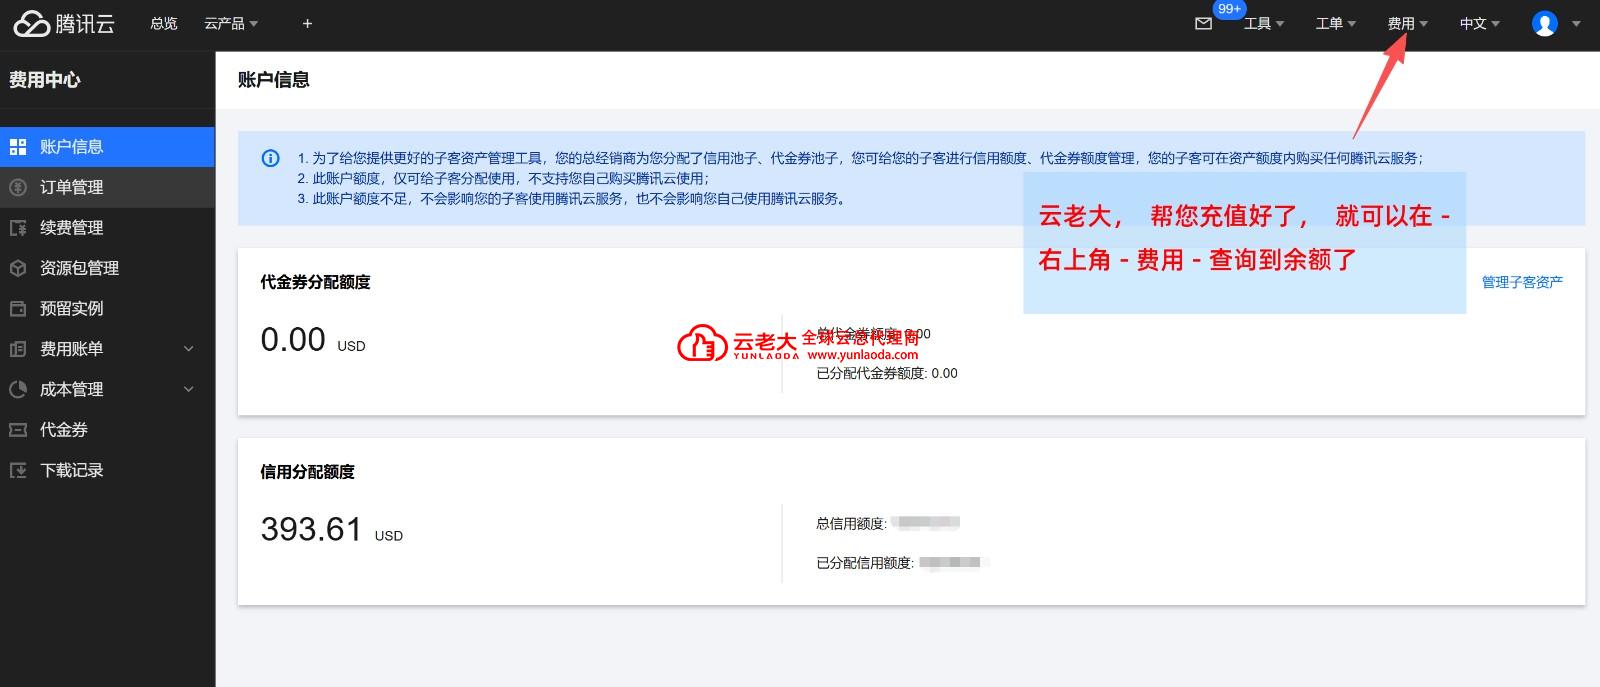Click the Tencent Cloud logo
This screenshot has width=1600, height=687.
pos(63,23)
